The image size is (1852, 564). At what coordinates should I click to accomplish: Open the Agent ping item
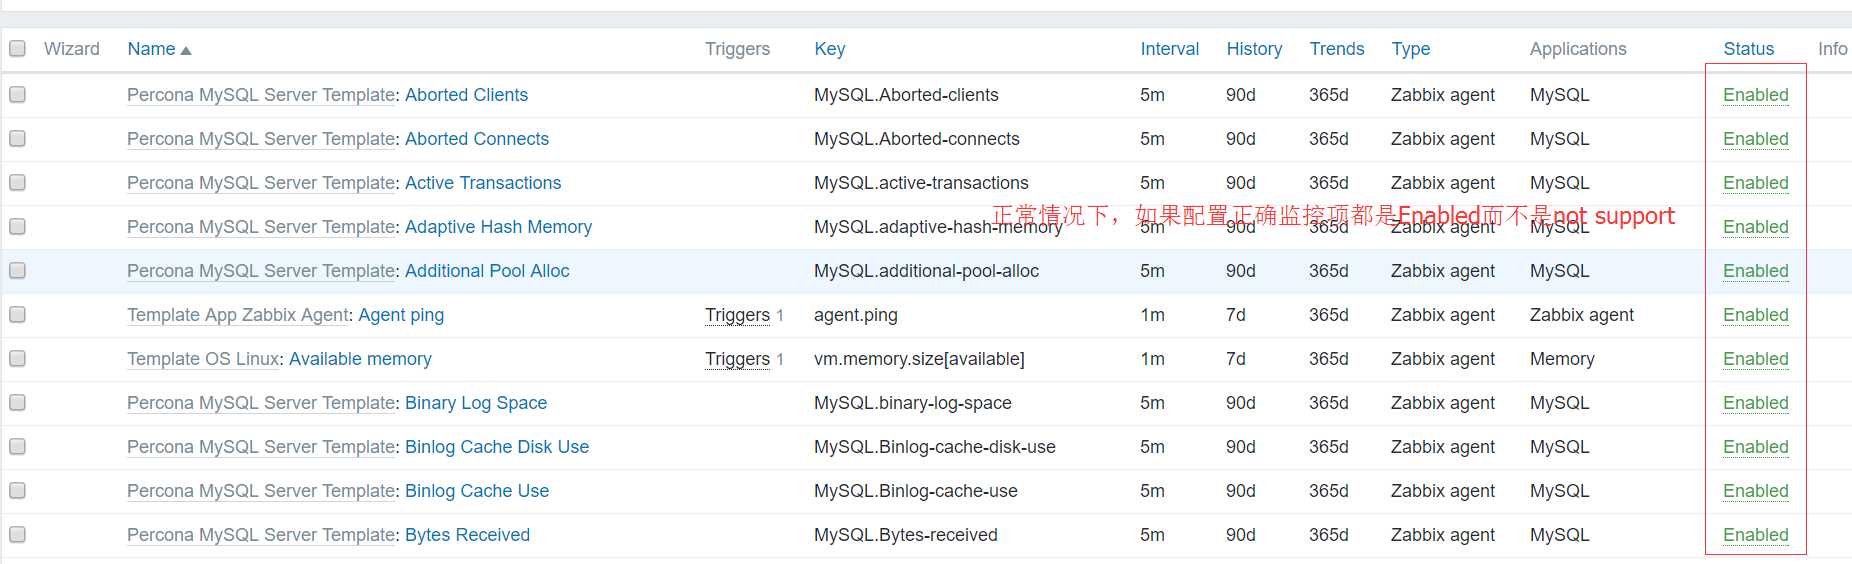click(x=401, y=315)
